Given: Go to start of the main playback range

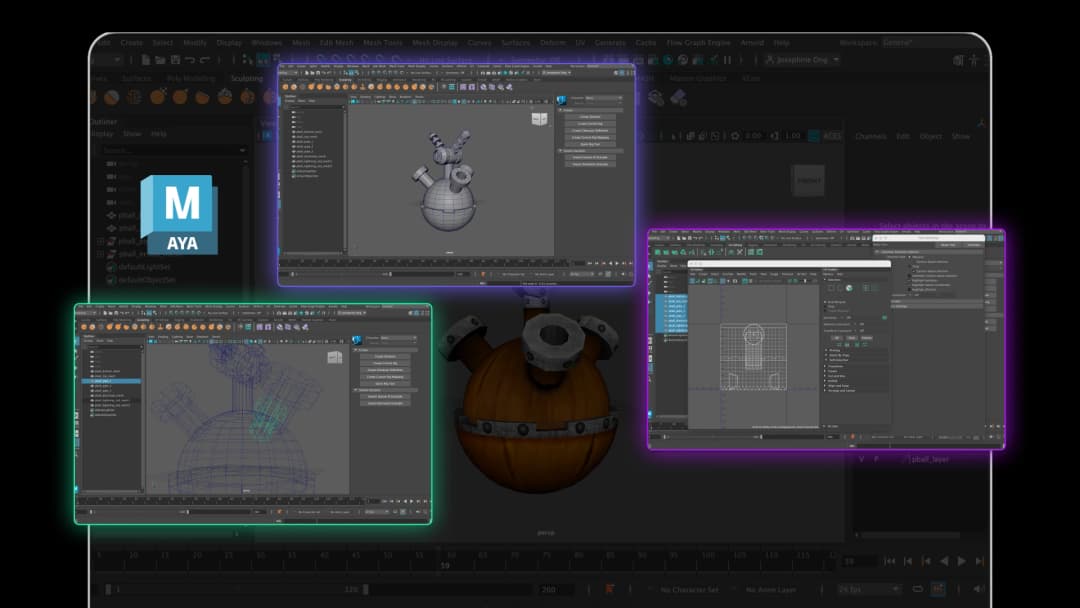Looking at the screenshot, I should click(x=890, y=561).
